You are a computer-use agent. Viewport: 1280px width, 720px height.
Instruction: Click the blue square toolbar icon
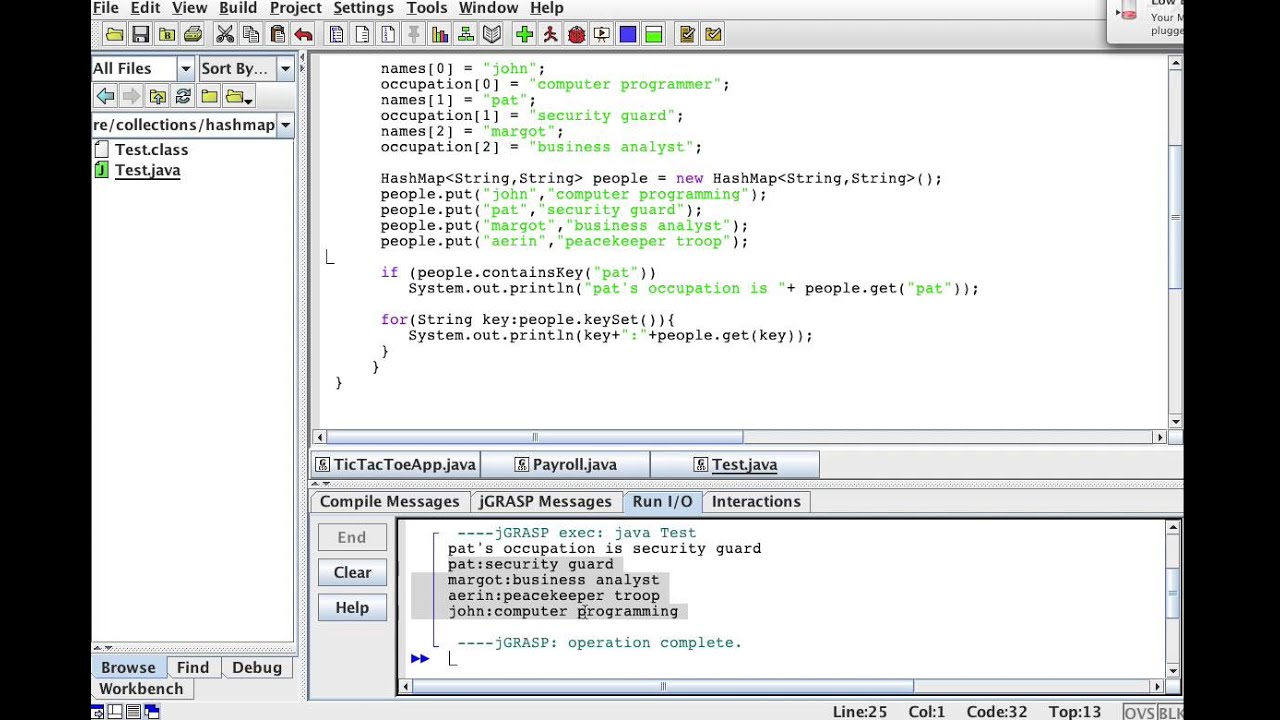pos(628,34)
